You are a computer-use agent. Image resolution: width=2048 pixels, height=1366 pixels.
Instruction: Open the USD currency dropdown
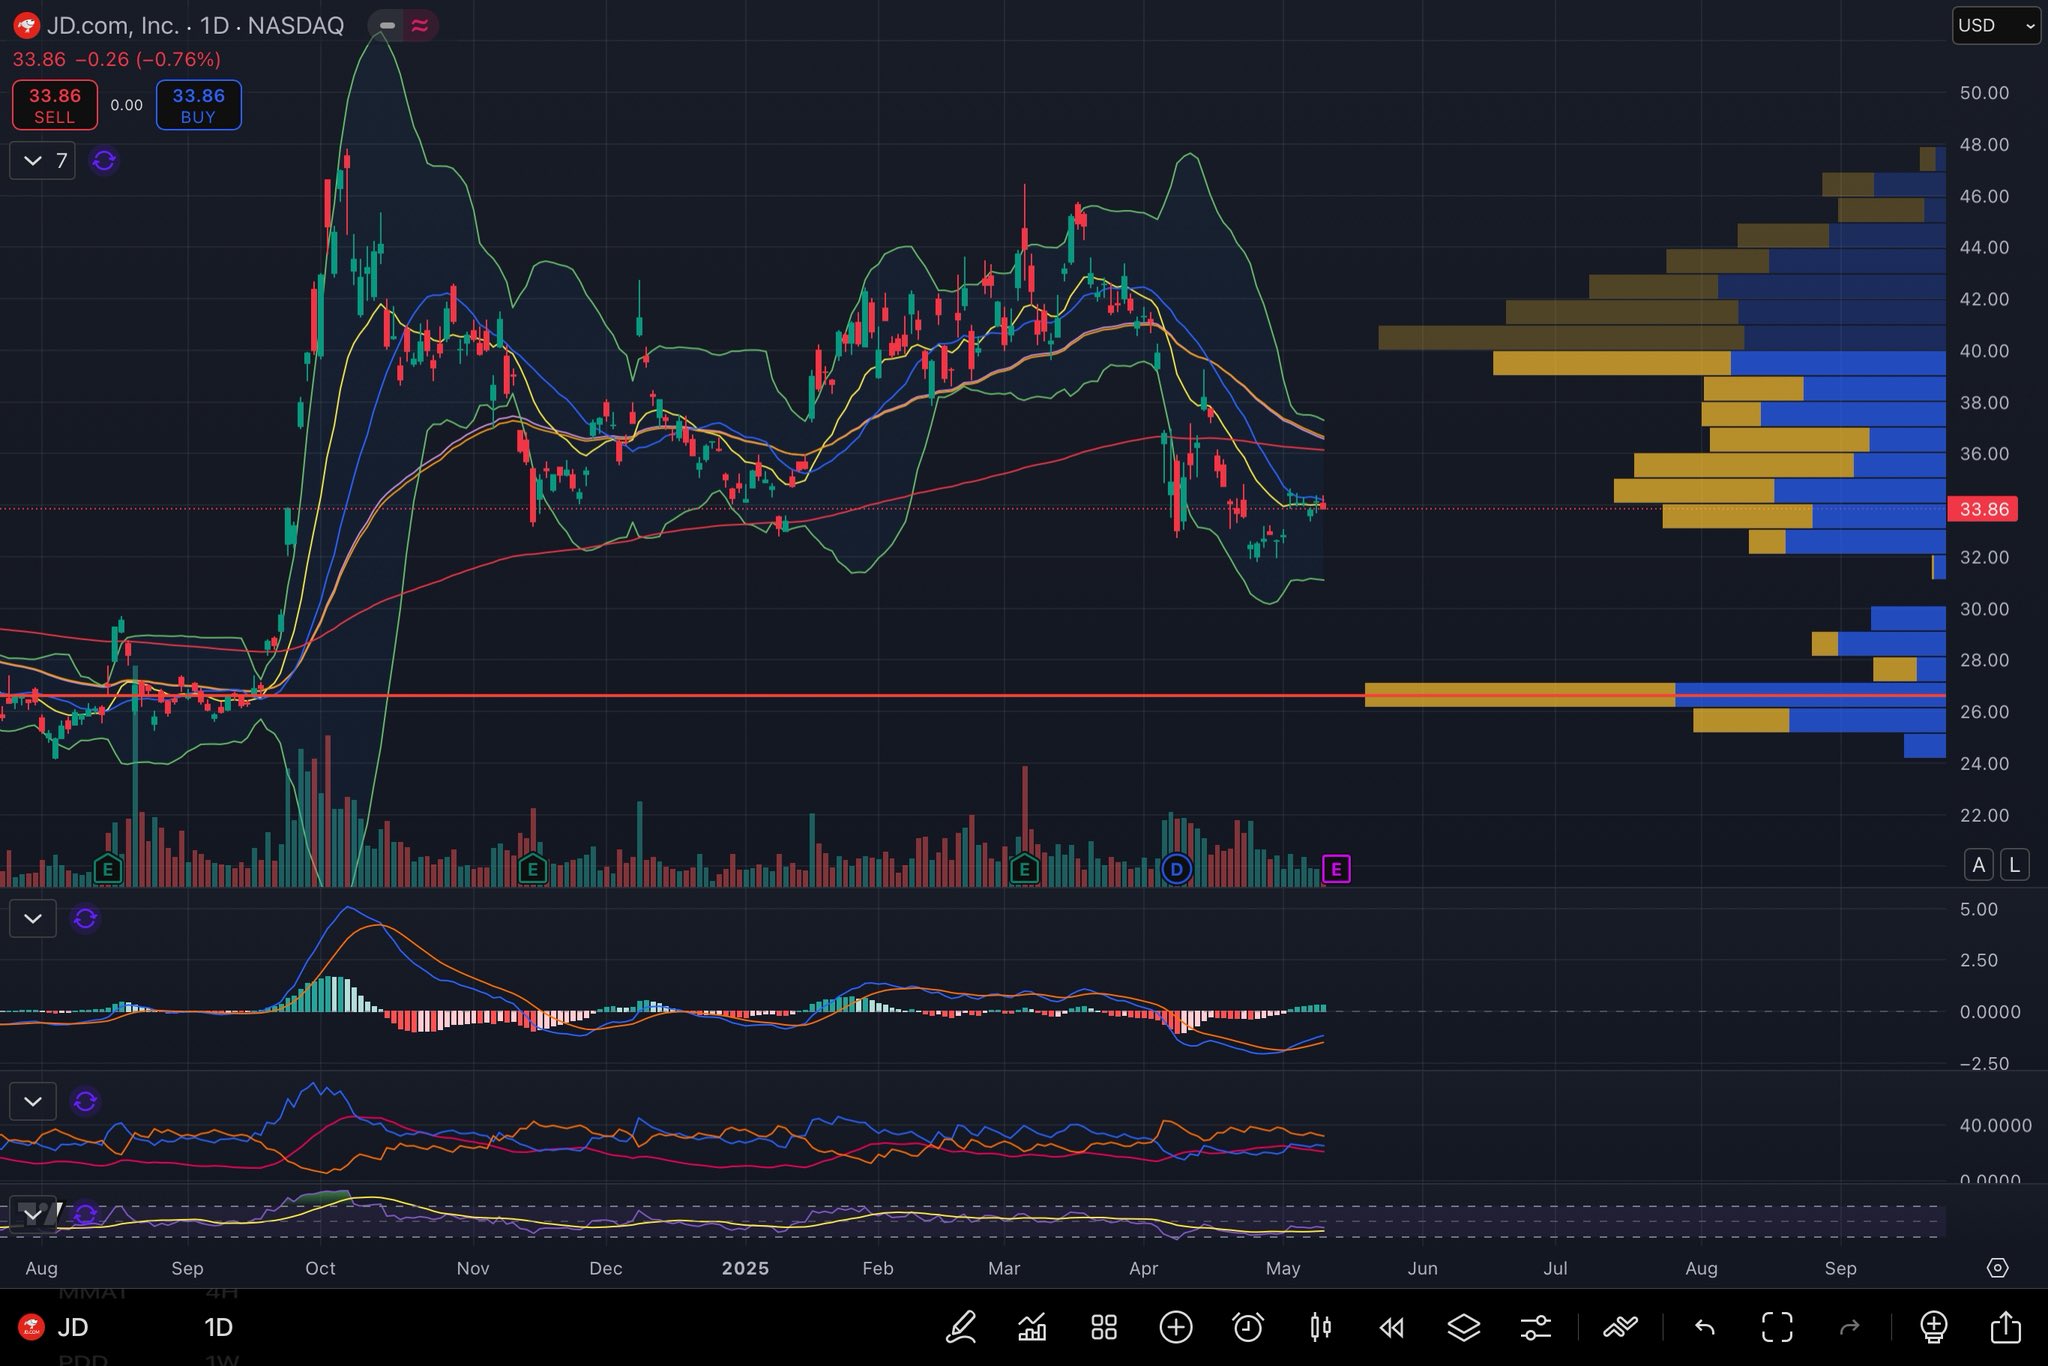point(1996,26)
